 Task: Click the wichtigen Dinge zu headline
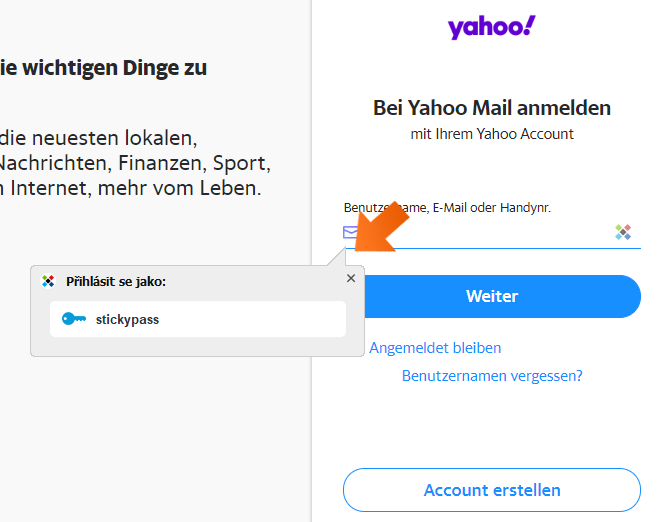pyautogui.click(x=103, y=68)
